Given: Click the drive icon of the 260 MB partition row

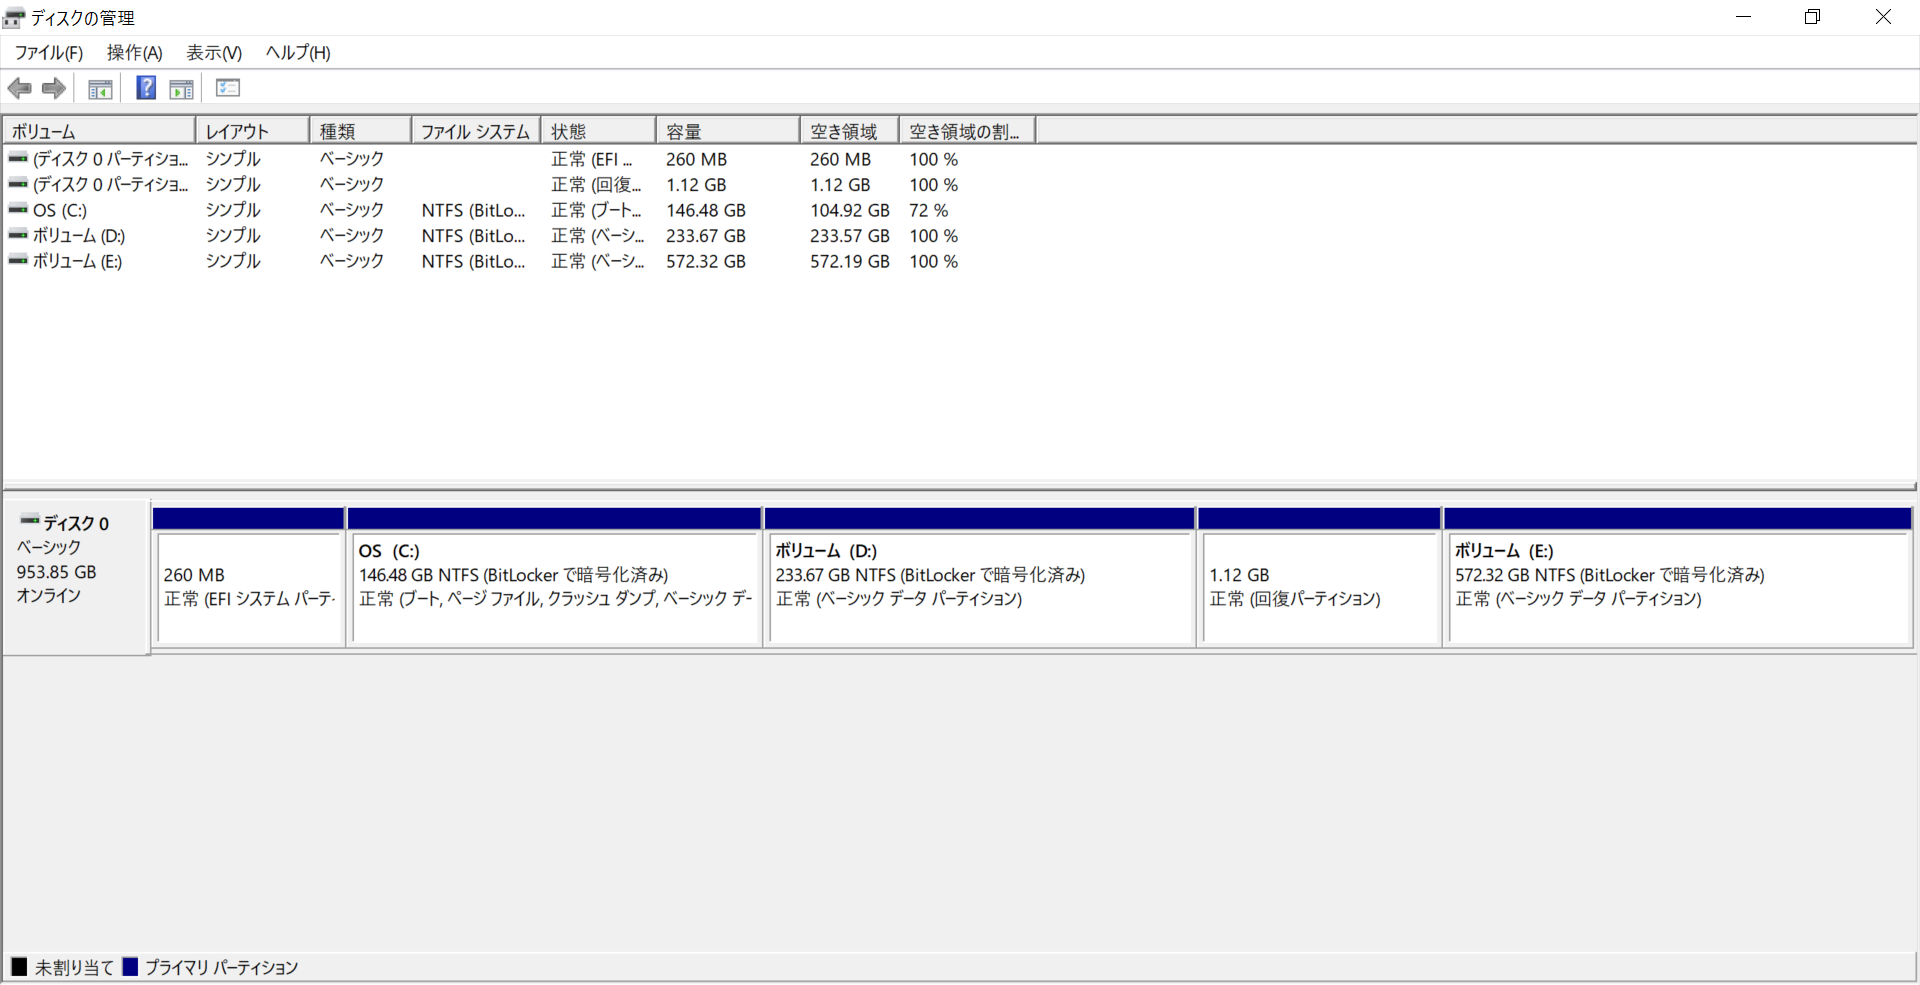Looking at the screenshot, I should point(18,159).
